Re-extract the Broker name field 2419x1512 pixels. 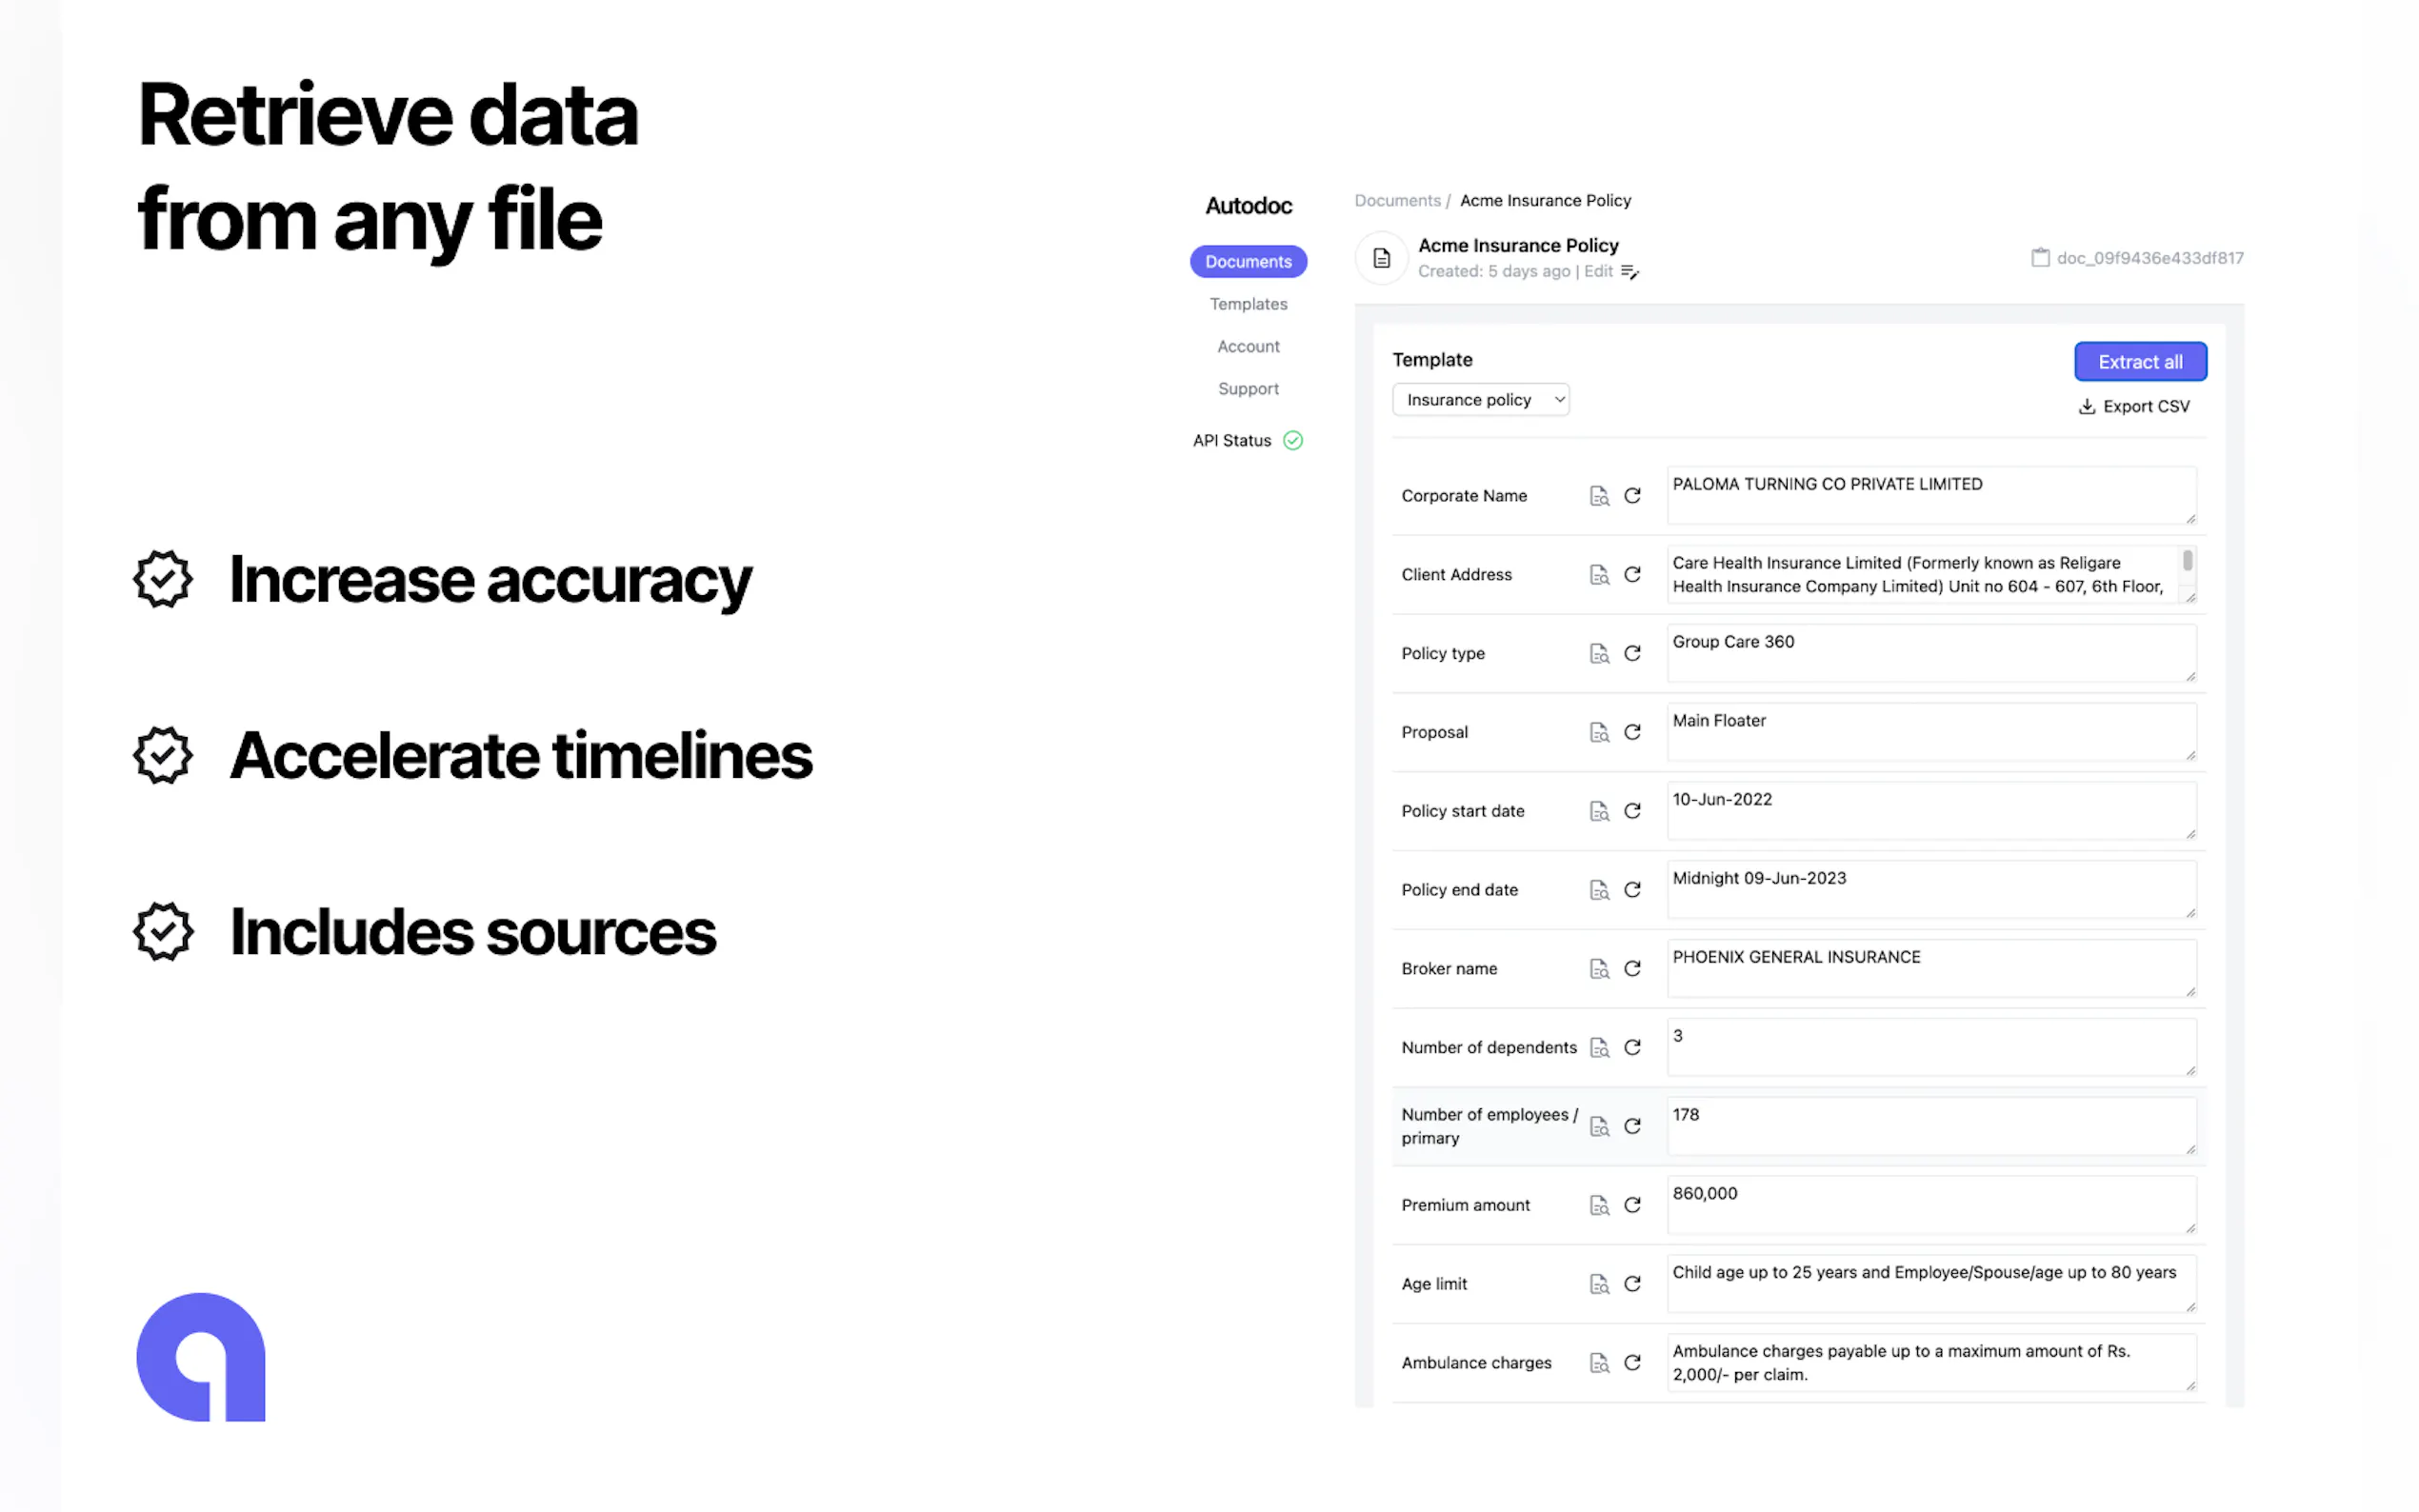tap(1632, 968)
